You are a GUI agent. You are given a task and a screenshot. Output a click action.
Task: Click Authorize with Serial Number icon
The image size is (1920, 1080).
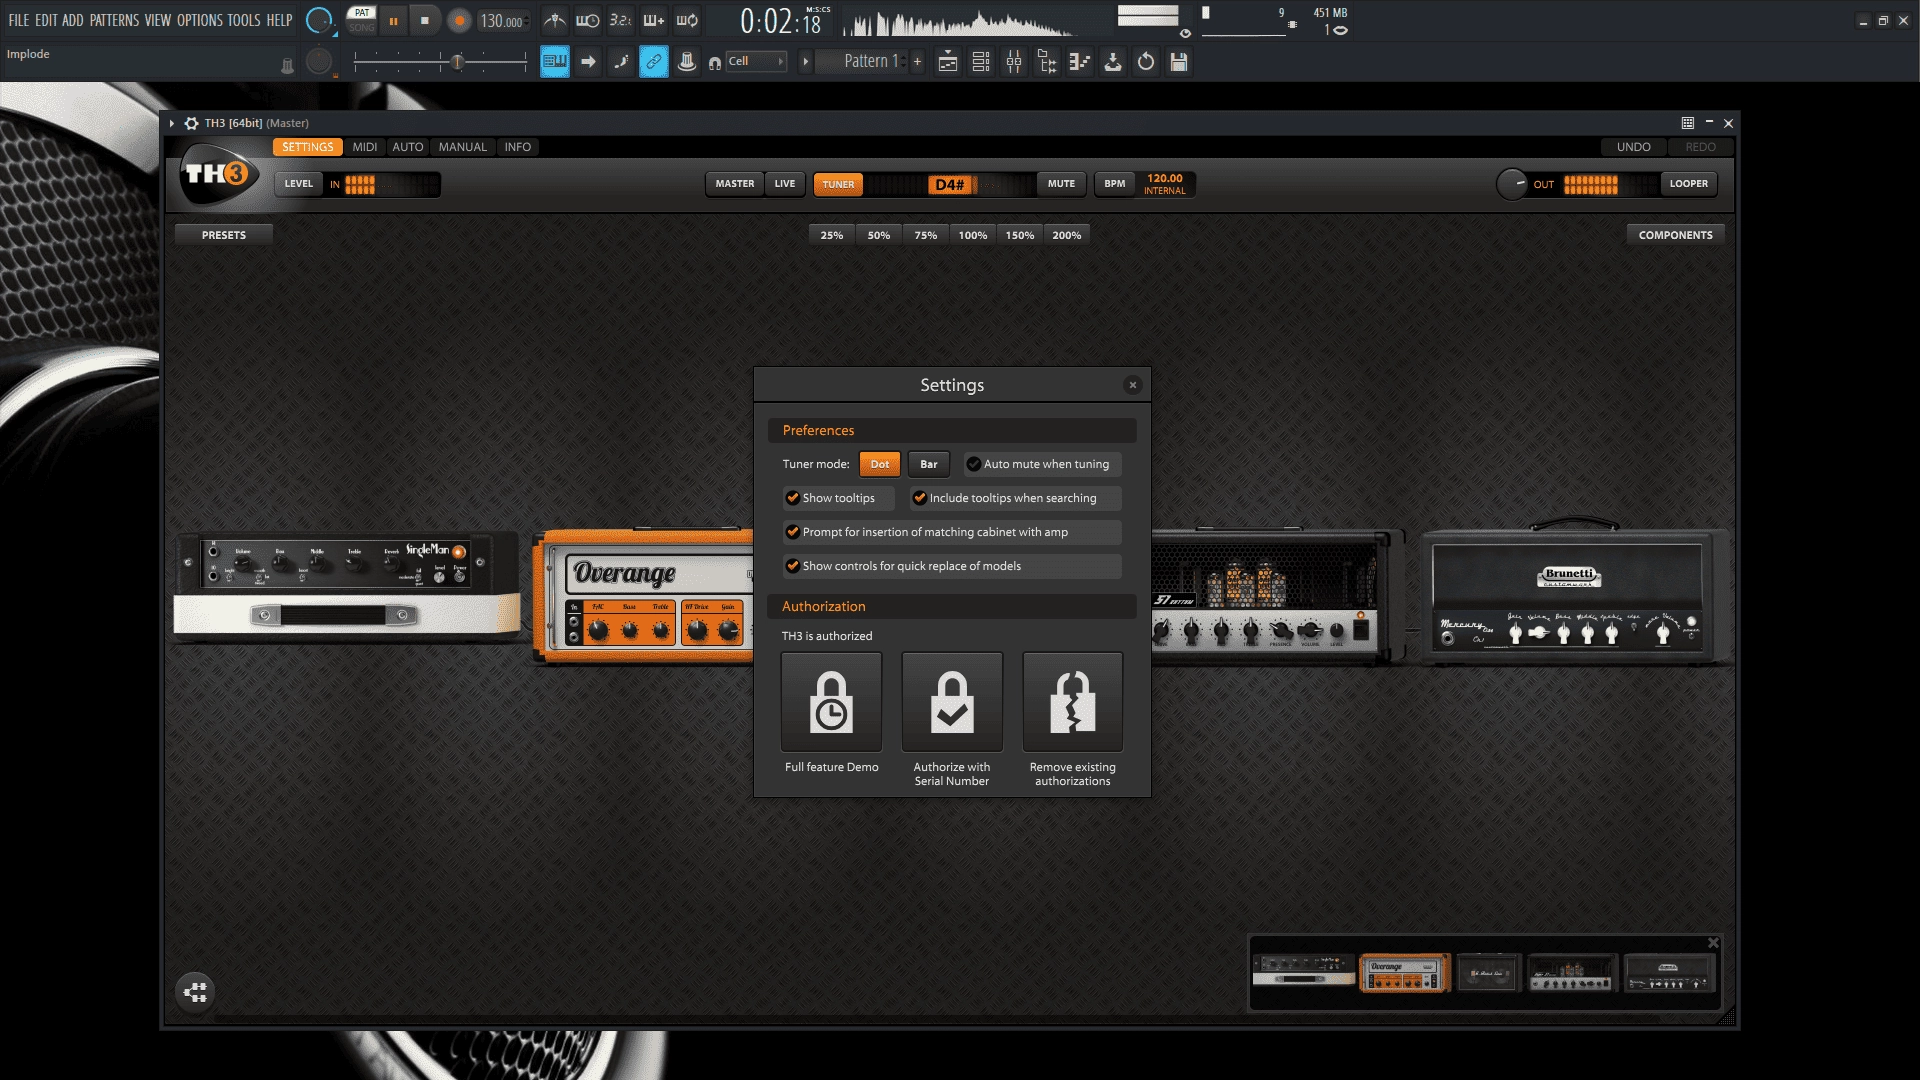(x=952, y=702)
